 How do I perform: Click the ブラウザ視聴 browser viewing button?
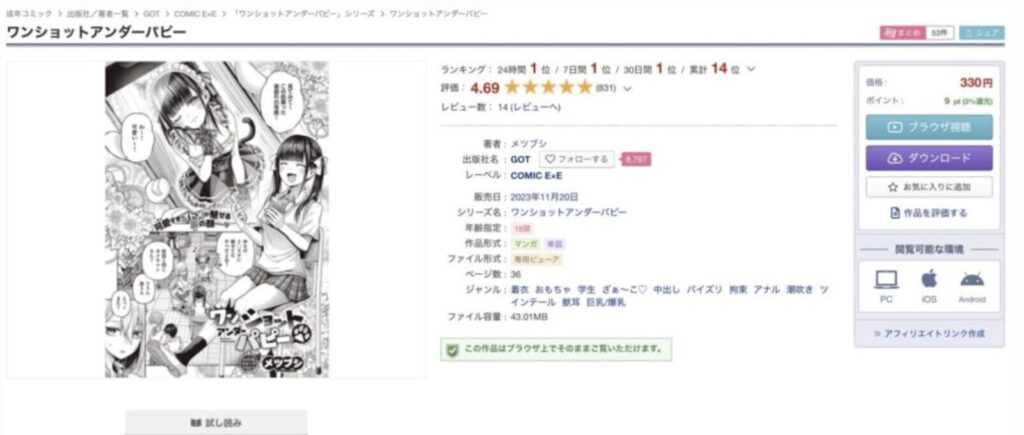[929, 127]
